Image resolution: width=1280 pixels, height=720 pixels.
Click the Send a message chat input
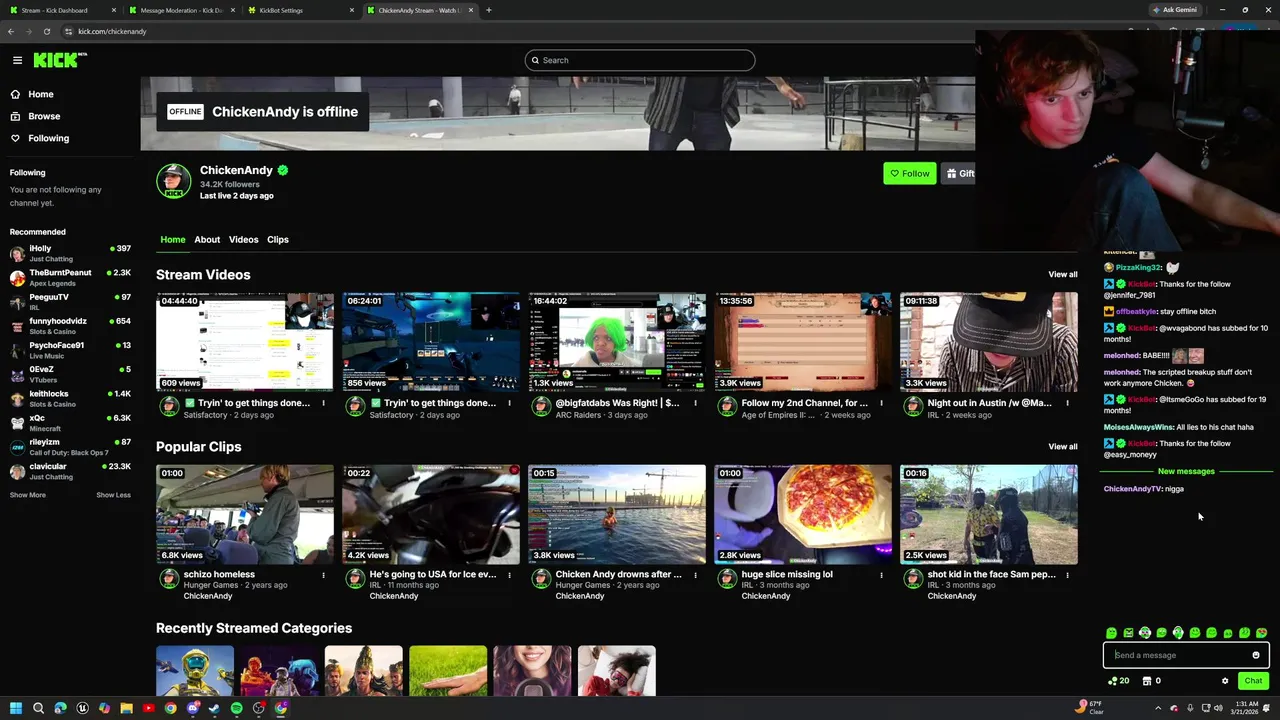(x=1186, y=655)
